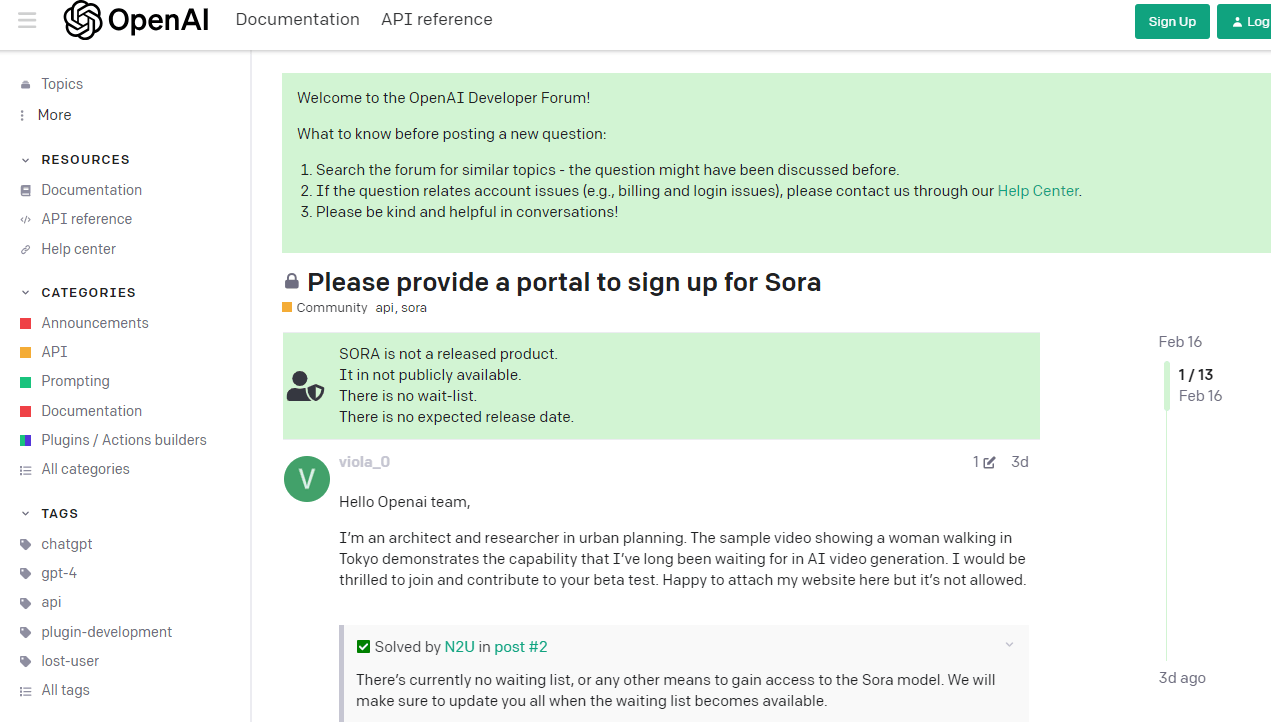This screenshot has height=722, width=1271.
Task: Click the Help center link icon
Action: tap(25, 249)
